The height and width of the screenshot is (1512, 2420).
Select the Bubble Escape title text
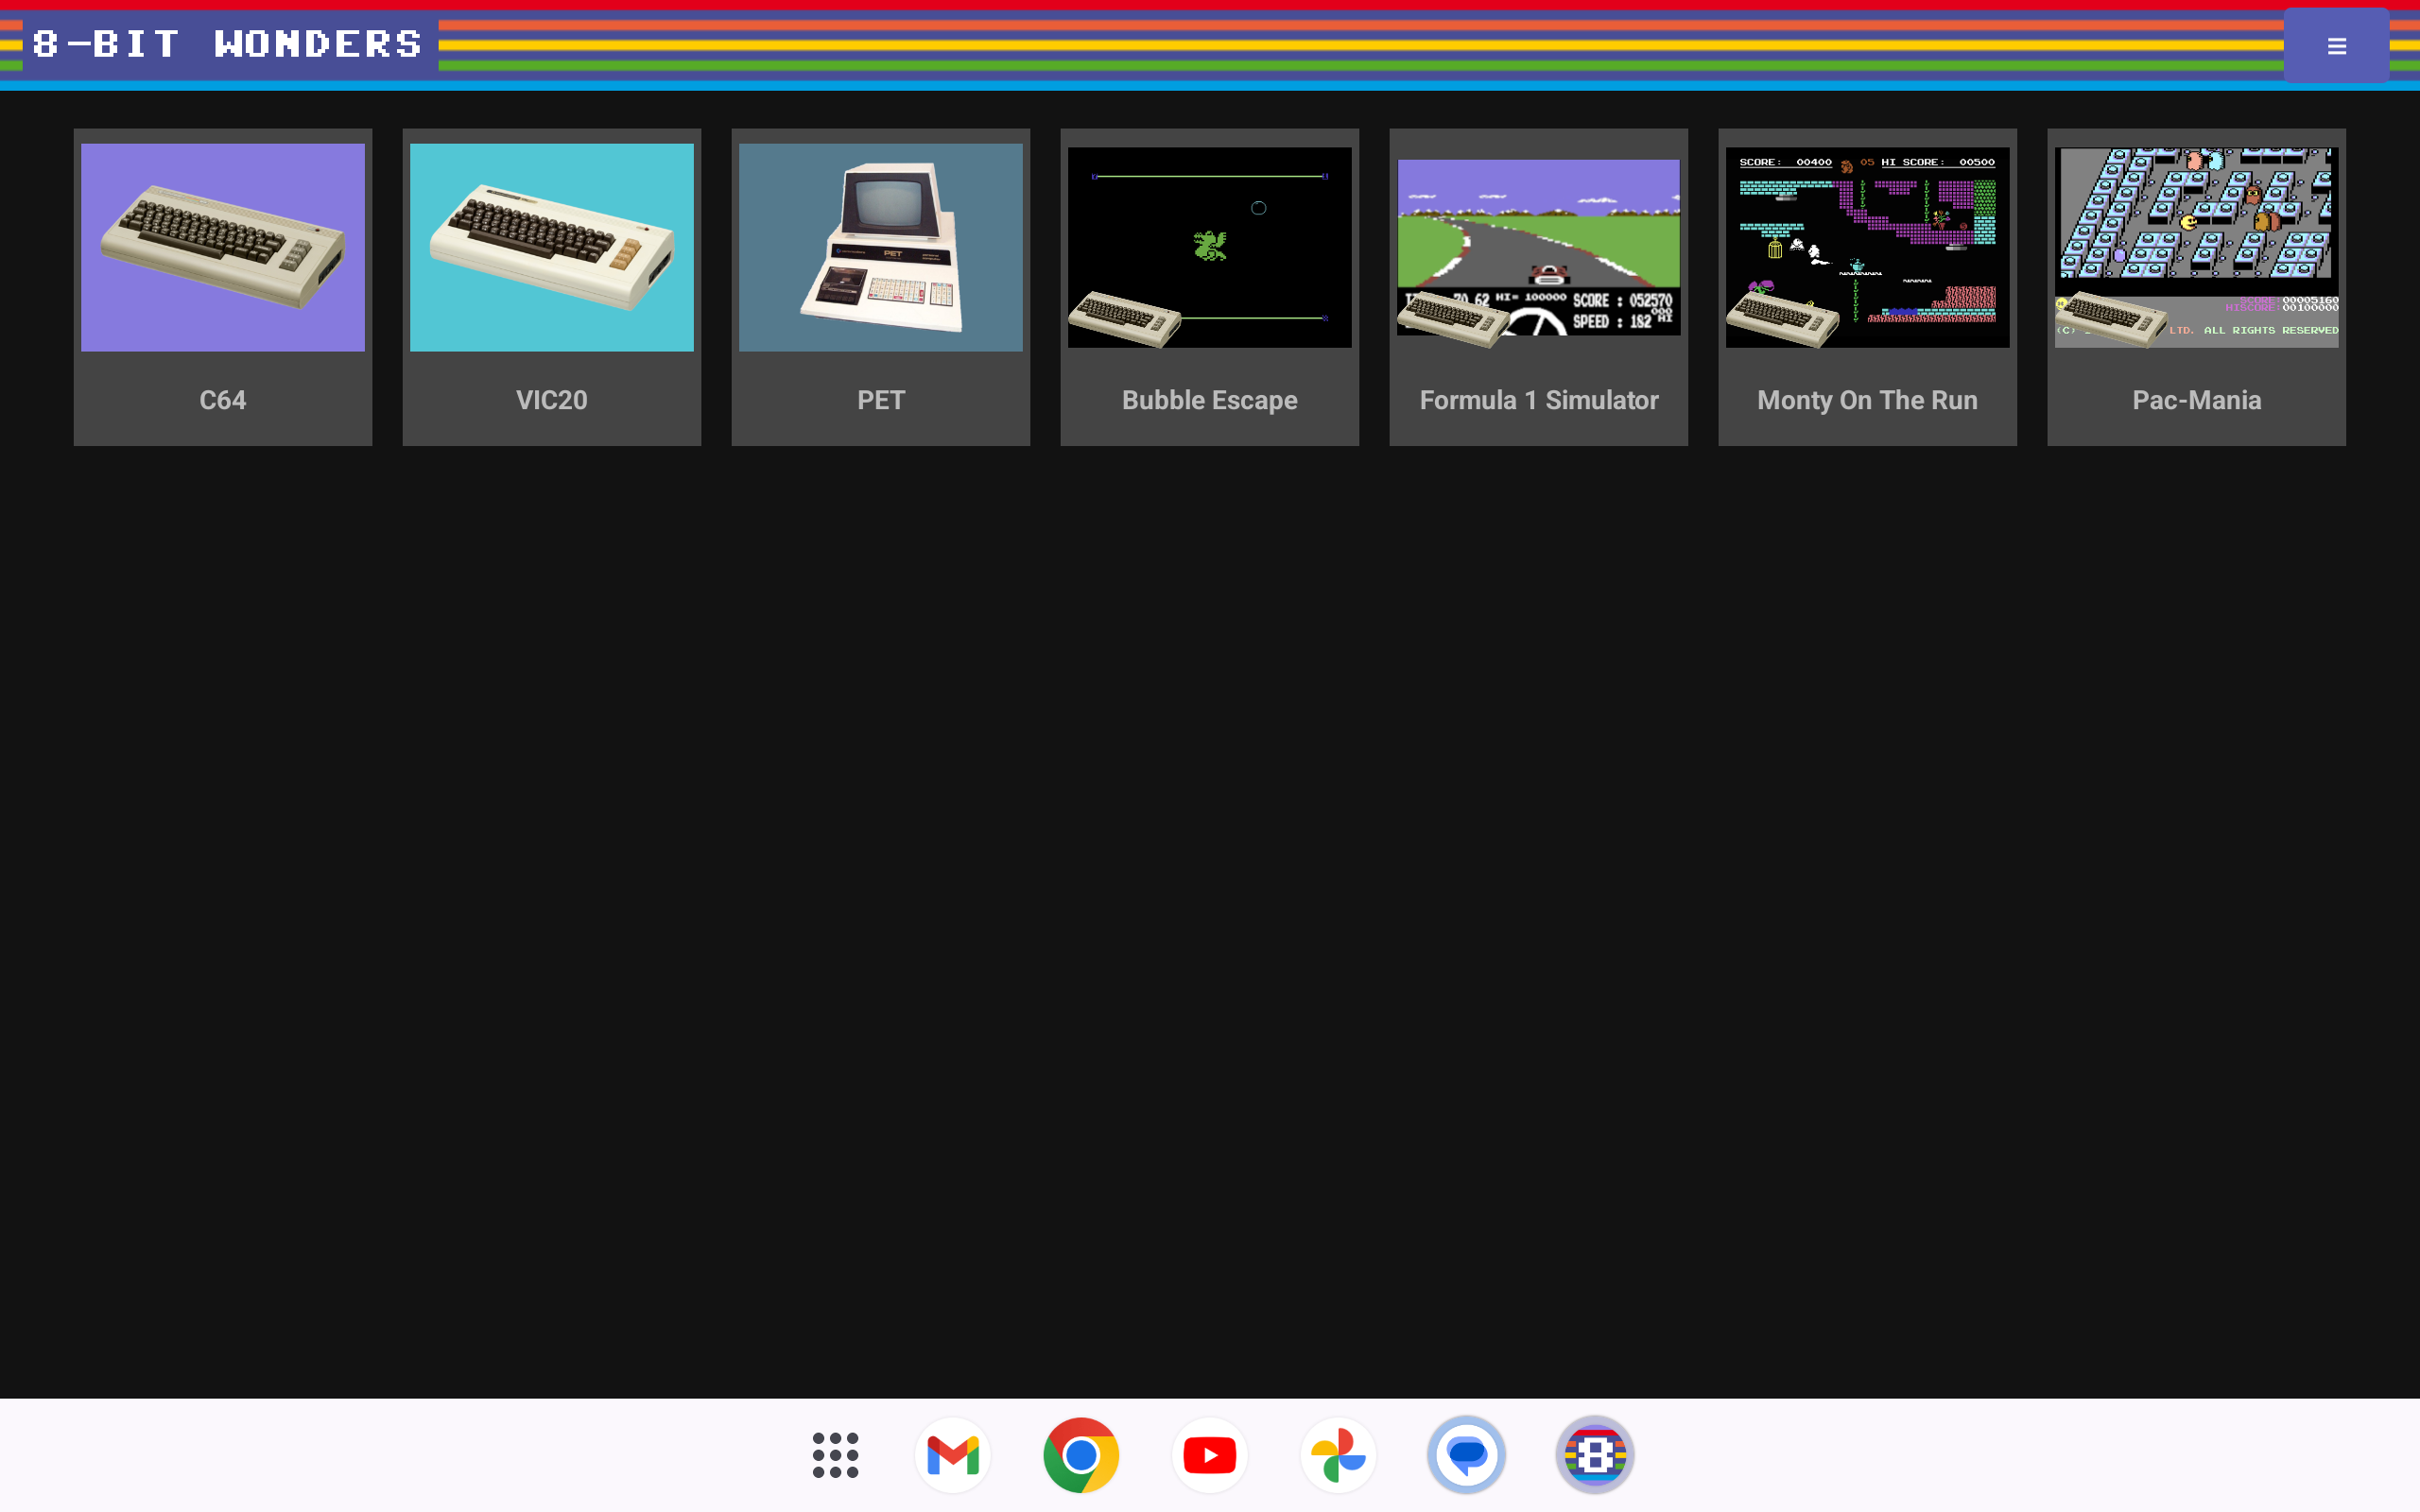(1210, 400)
